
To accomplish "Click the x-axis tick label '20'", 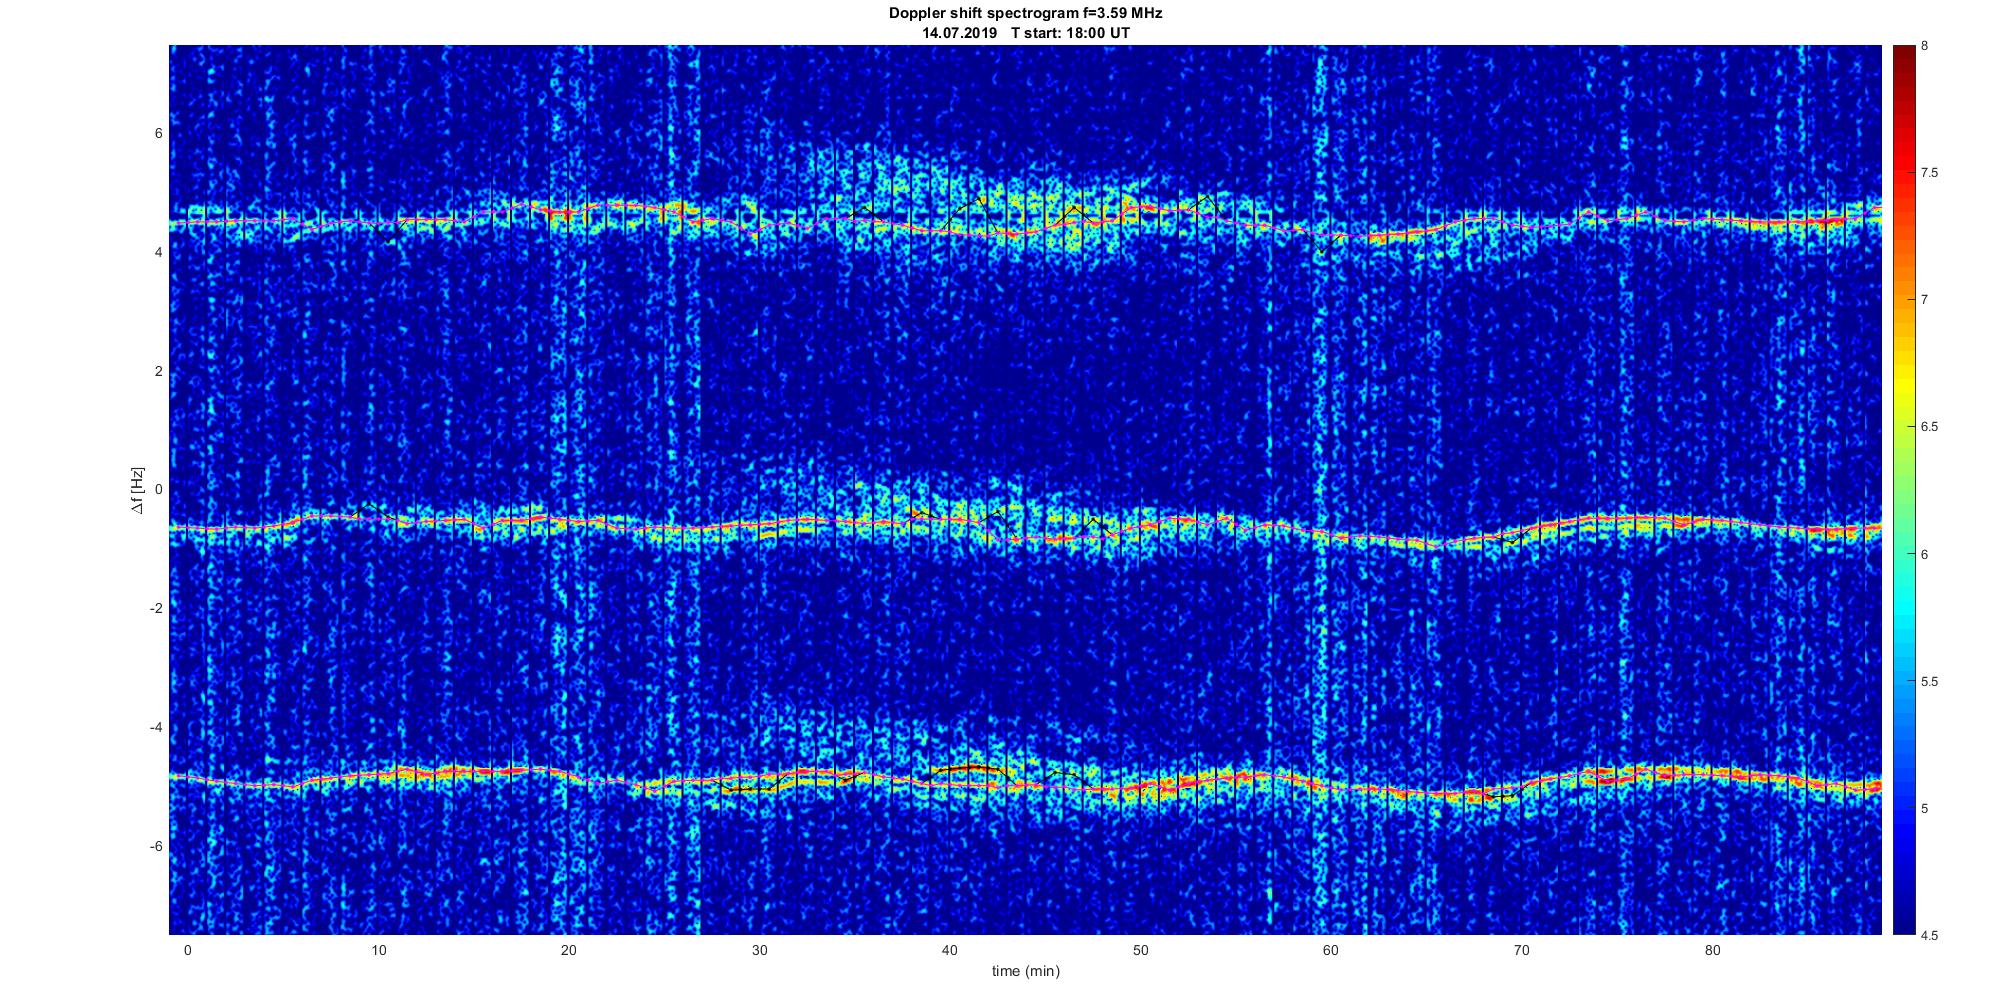I will [x=569, y=950].
